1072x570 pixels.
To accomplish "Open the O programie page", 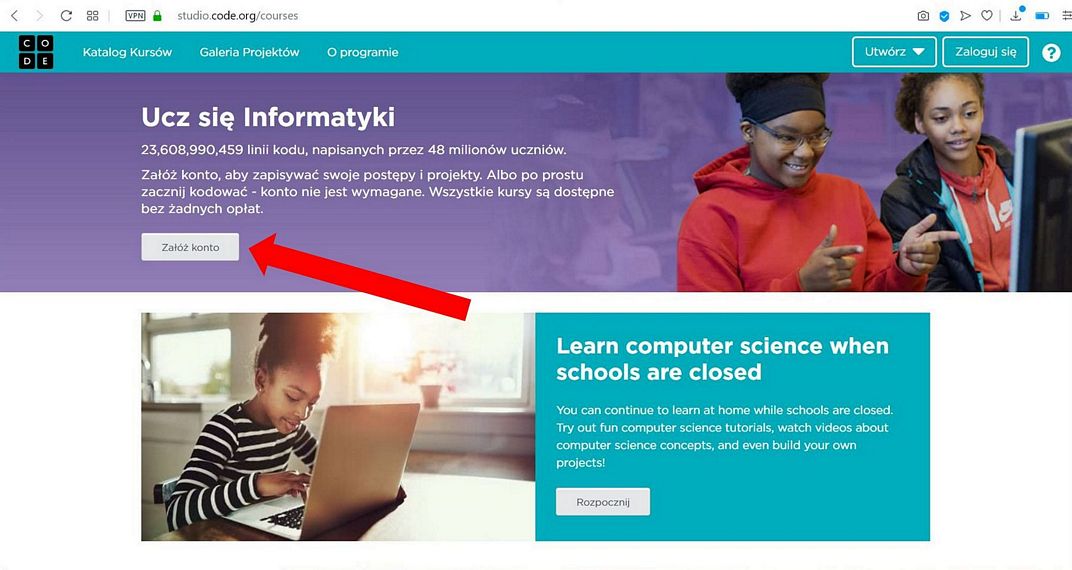I will (x=362, y=52).
